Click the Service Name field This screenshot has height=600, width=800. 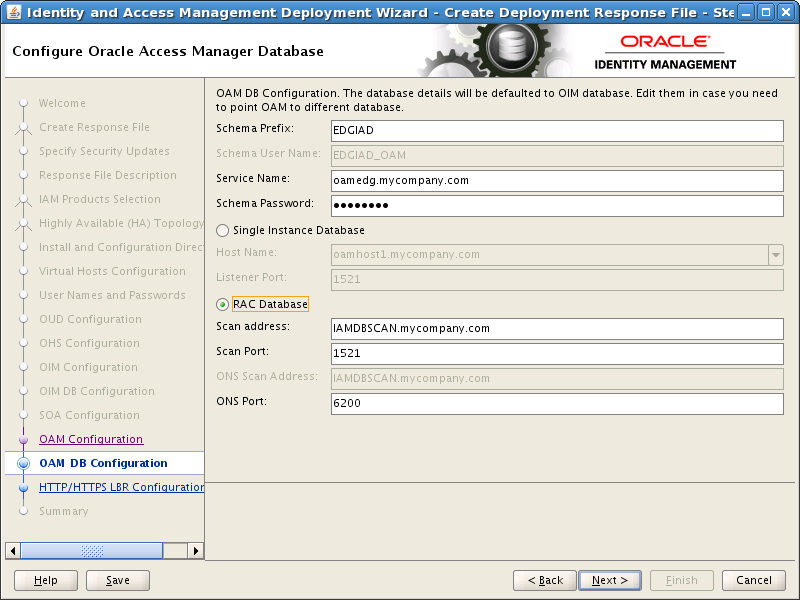557,181
